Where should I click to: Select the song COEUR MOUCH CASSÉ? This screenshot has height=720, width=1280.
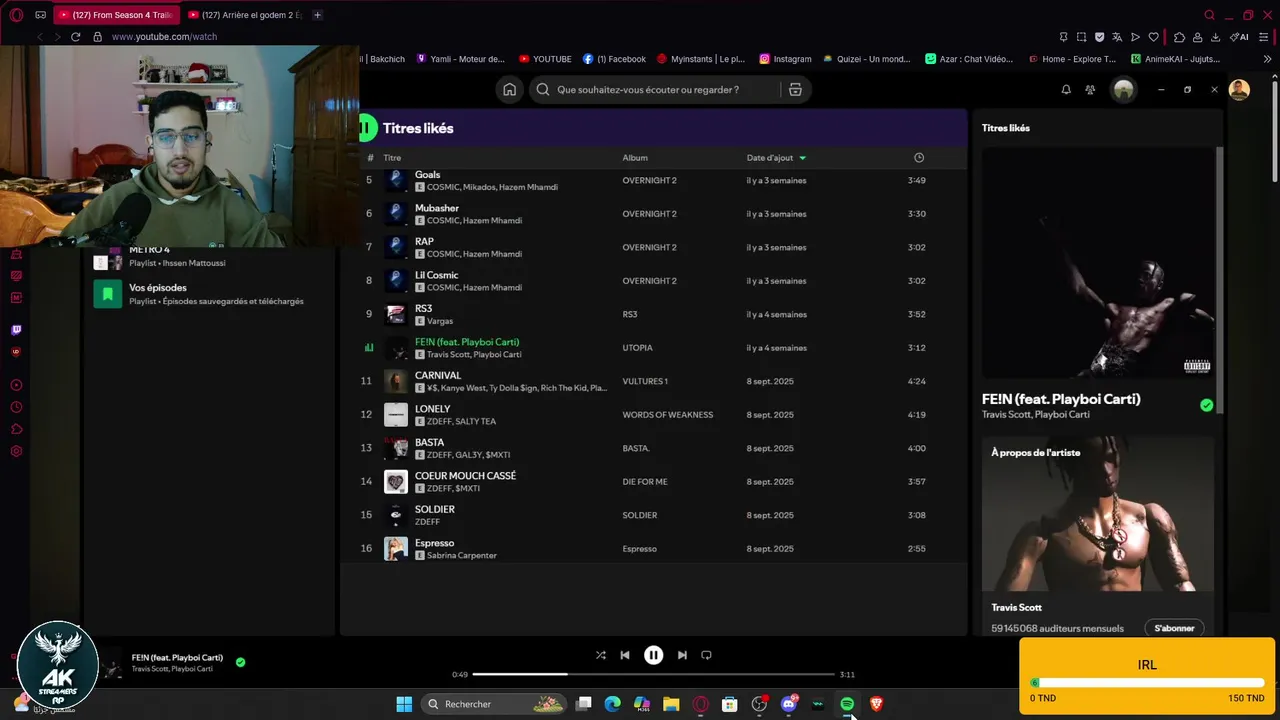coord(465,476)
